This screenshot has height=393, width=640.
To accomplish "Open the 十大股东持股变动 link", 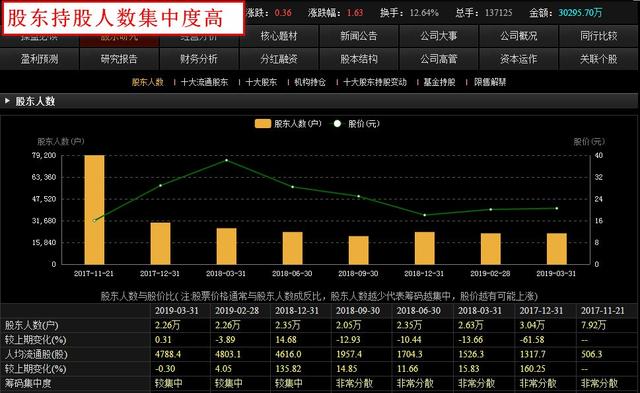I will coord(375,82).
